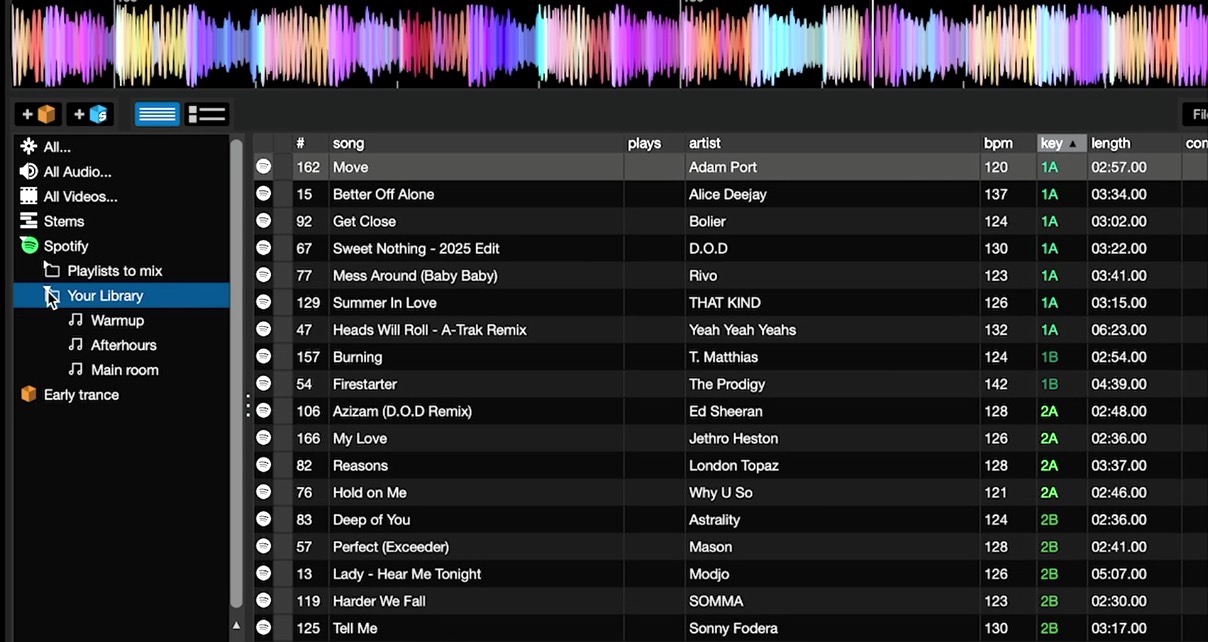The height and width of the screenshot is (642, 1208).
Task: Click the sidebar scrollbar up arrow
Action: [236, 625]
